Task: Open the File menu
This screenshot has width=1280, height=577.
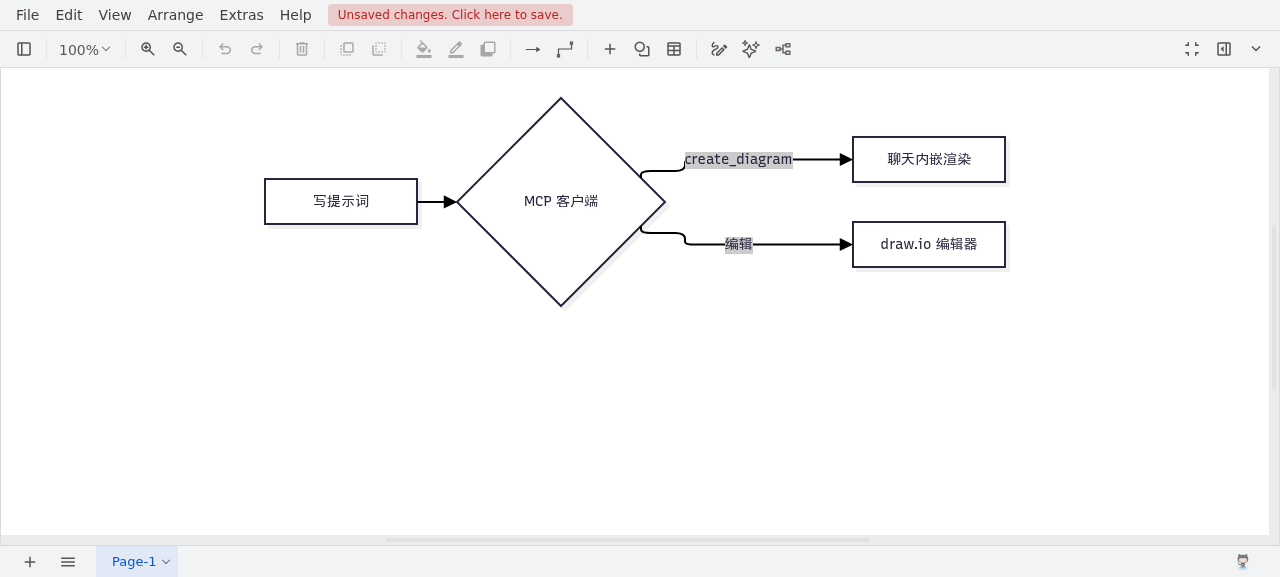Action: pos(28,15)
